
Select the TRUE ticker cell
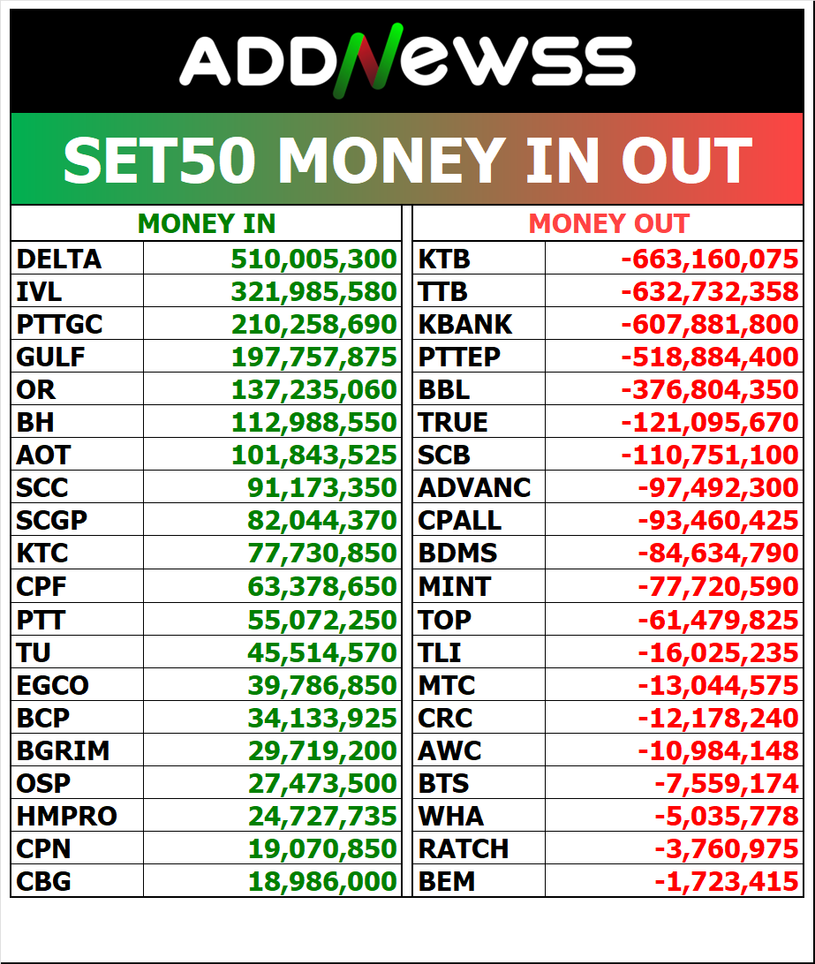pyautogui.click(x=453, y=422)
